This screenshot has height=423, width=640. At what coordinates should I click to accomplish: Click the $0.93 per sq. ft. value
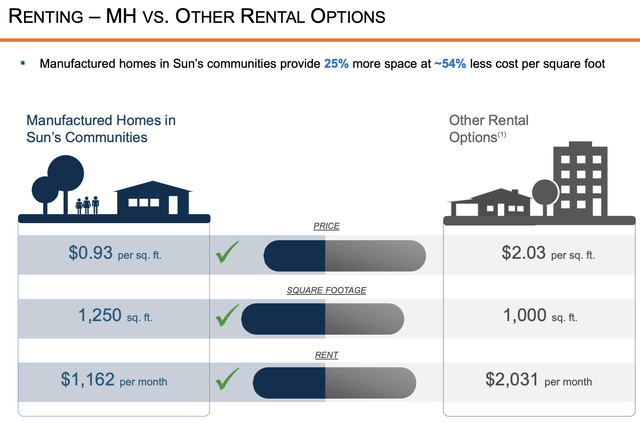point(115,254)
